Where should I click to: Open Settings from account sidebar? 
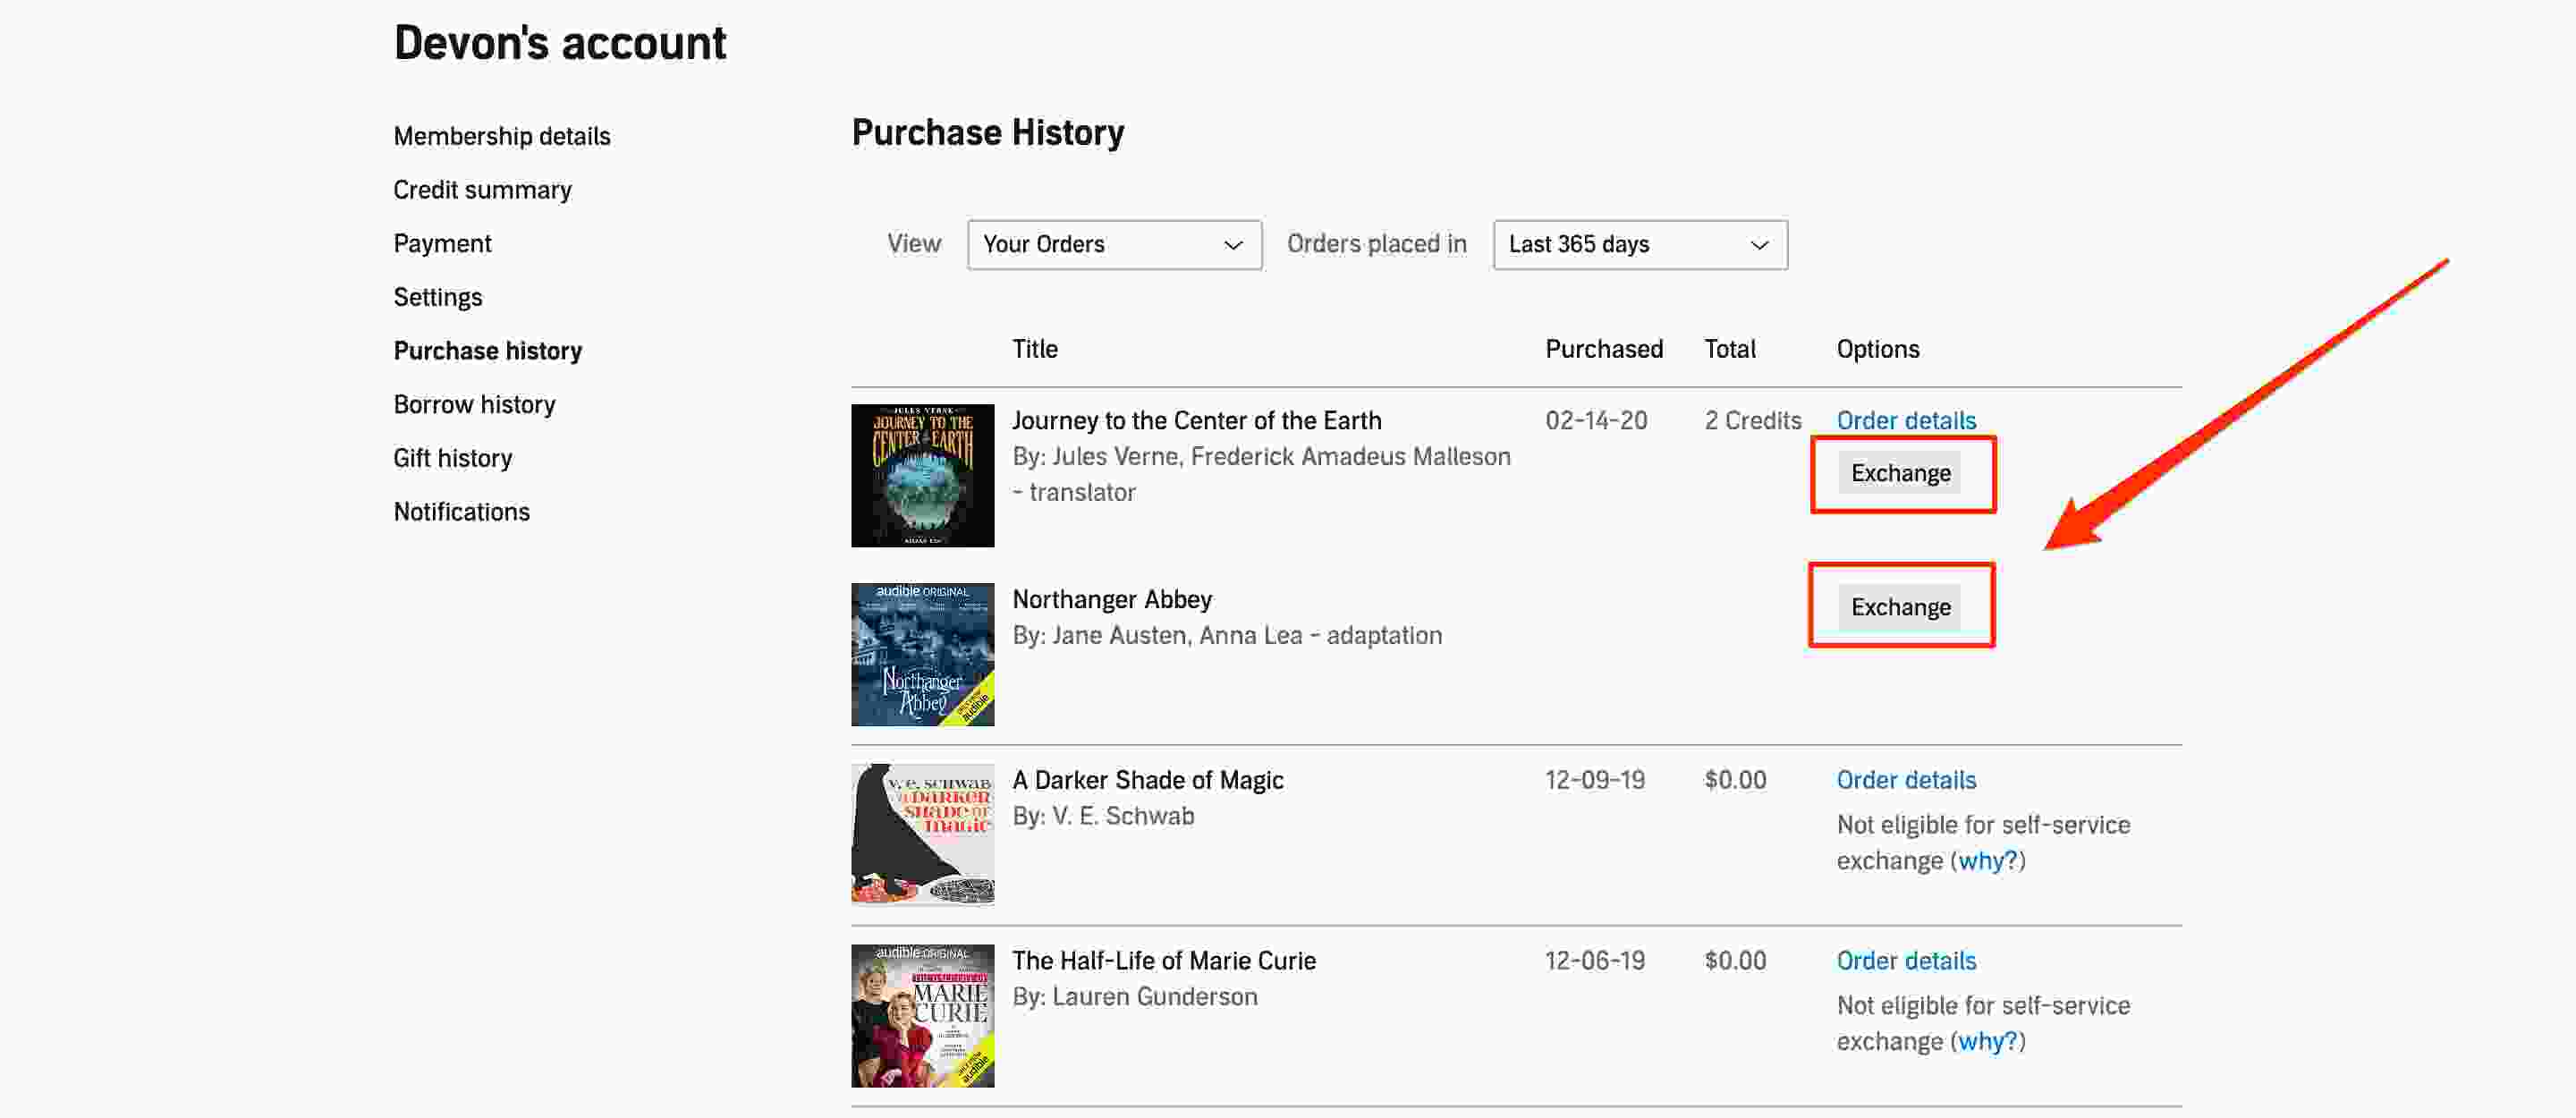(x=436, y=297)
